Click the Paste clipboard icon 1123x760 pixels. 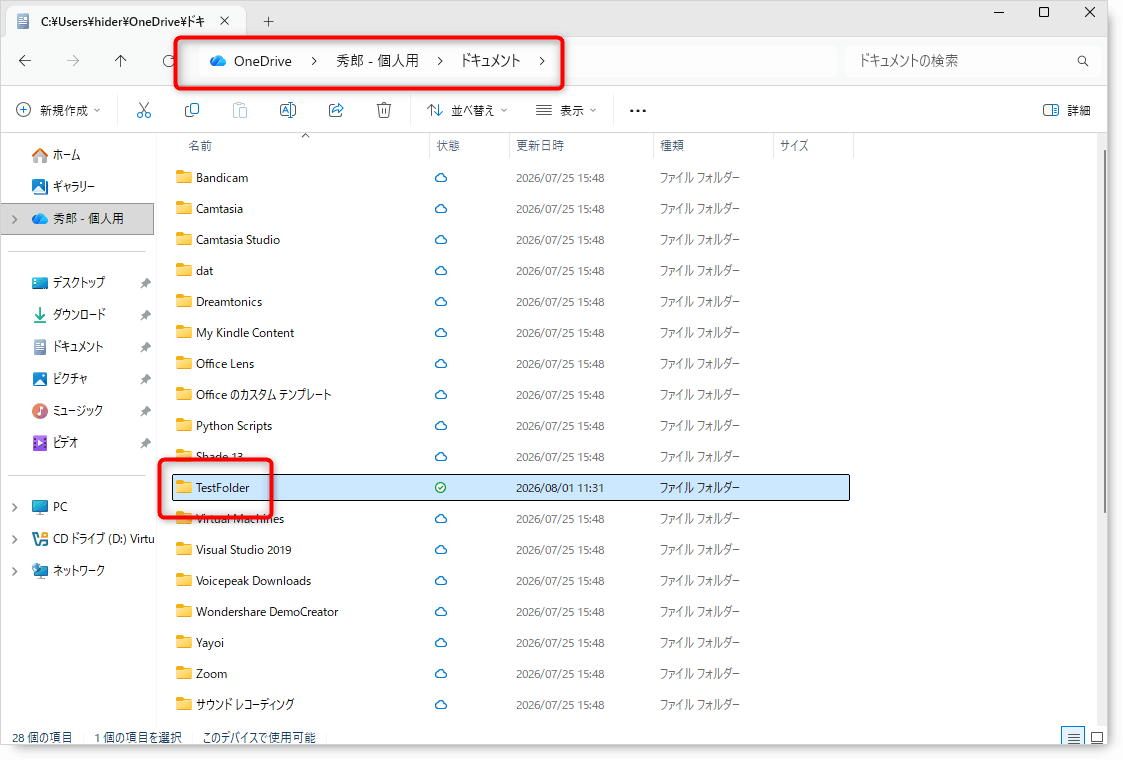click(240, 110)
